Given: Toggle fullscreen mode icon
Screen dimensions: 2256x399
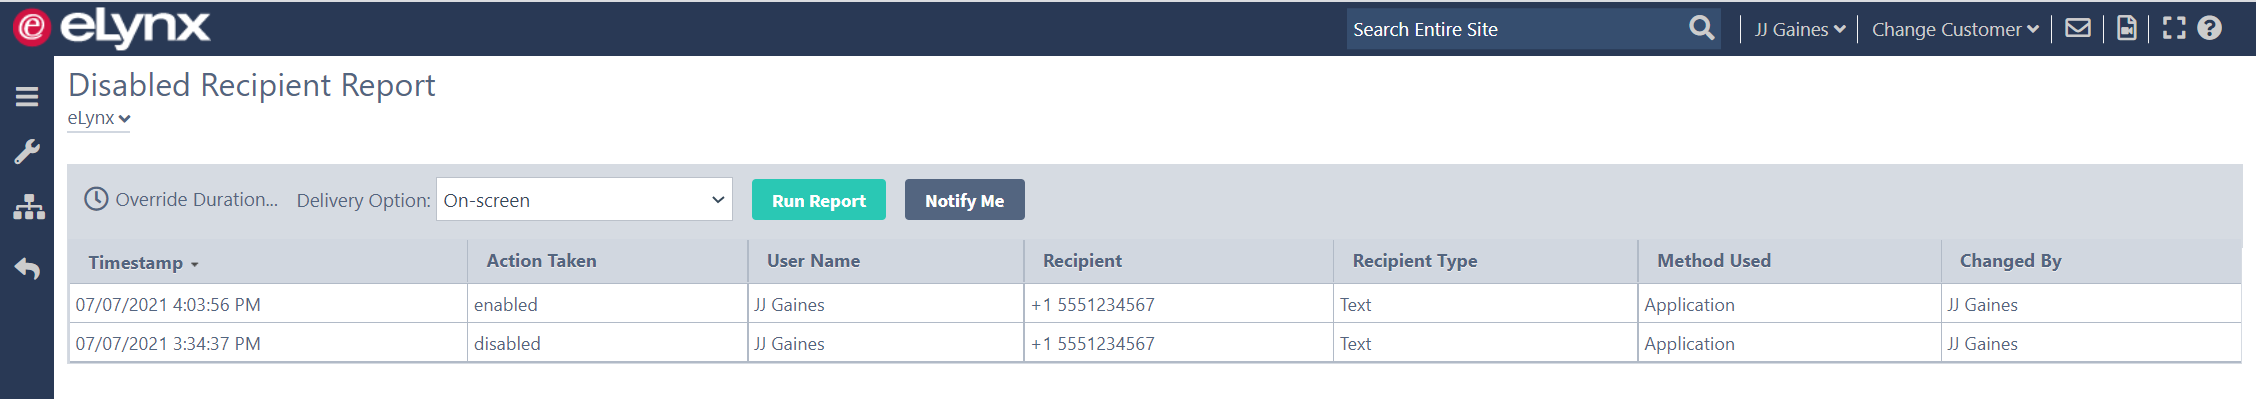Looking at the screenshot, I should tap(2174, 28).
